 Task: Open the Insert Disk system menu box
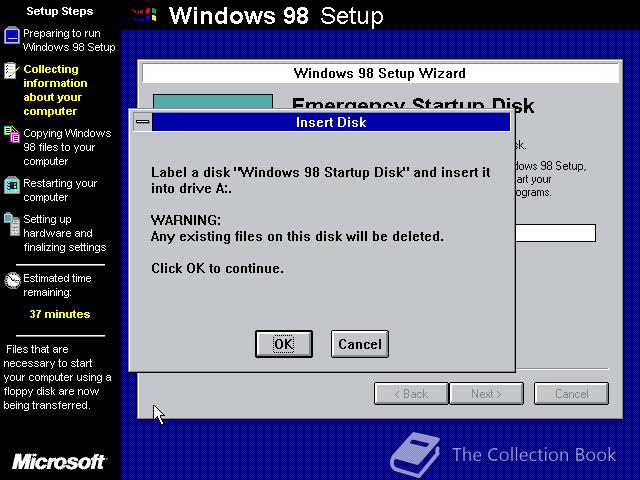(x=142, y=122)
